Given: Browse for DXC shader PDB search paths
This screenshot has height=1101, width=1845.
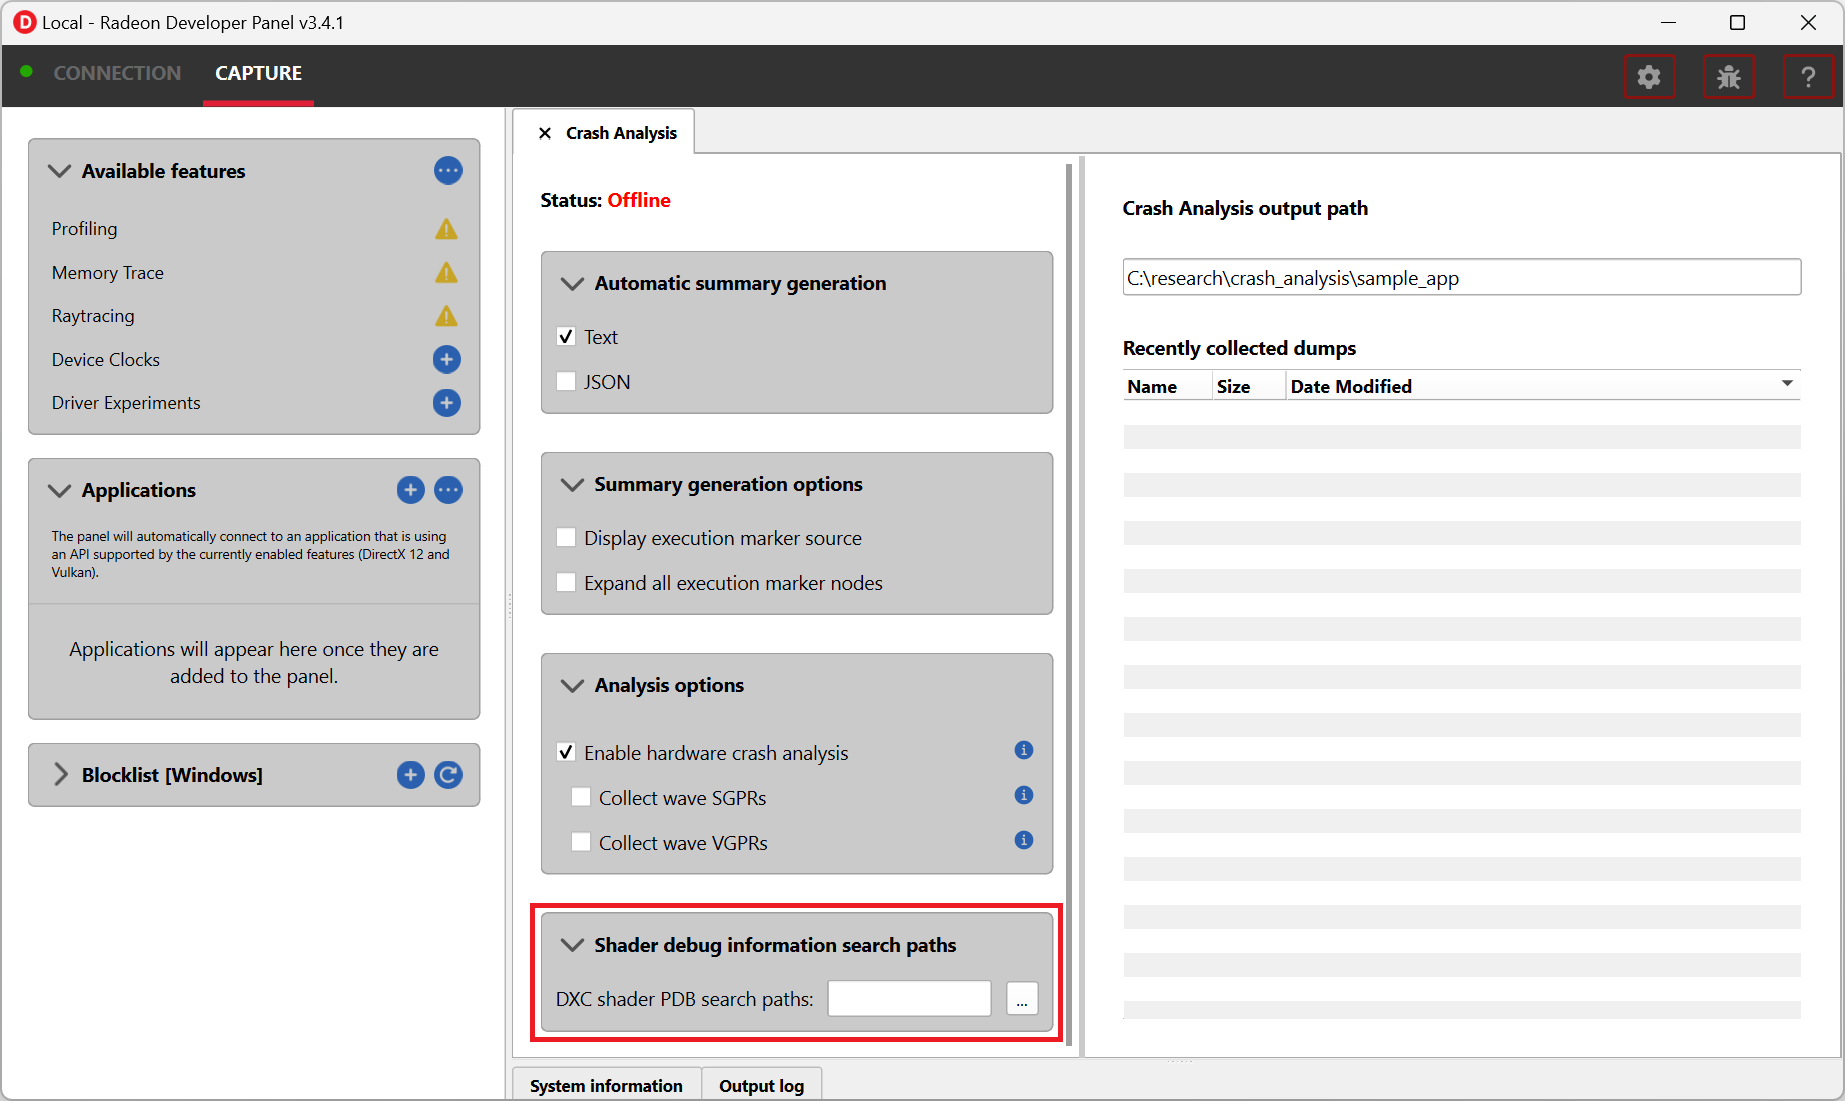Looking at the screenshot, I should click(1022, 999).
